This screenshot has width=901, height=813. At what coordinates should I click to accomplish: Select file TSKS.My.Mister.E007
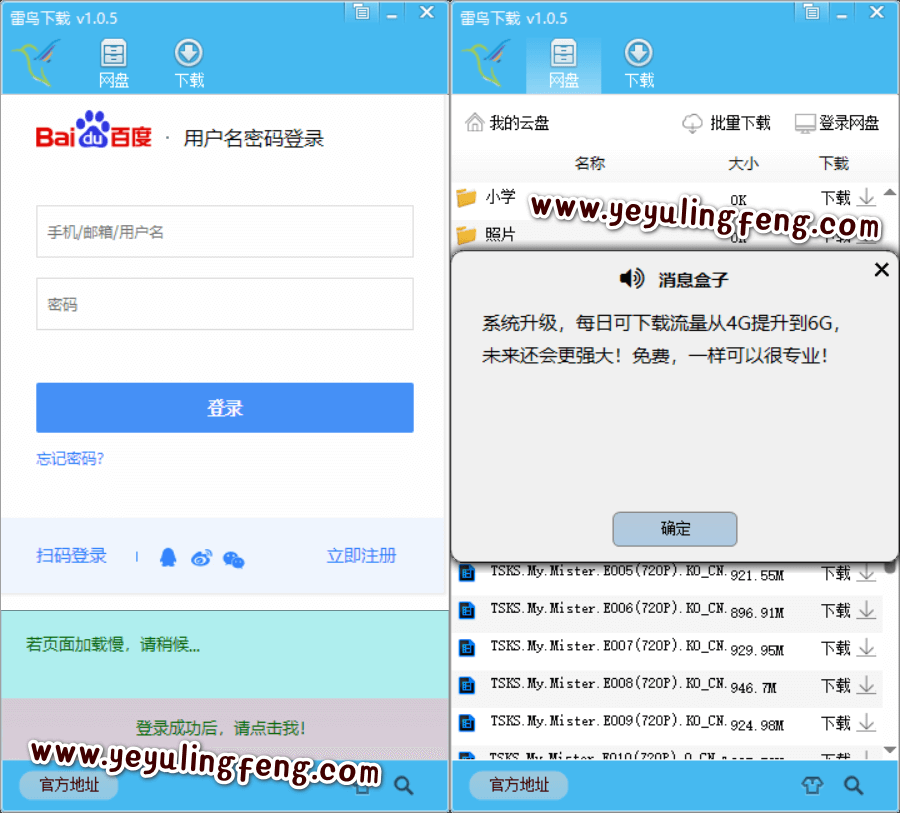(x=609, y=646)
